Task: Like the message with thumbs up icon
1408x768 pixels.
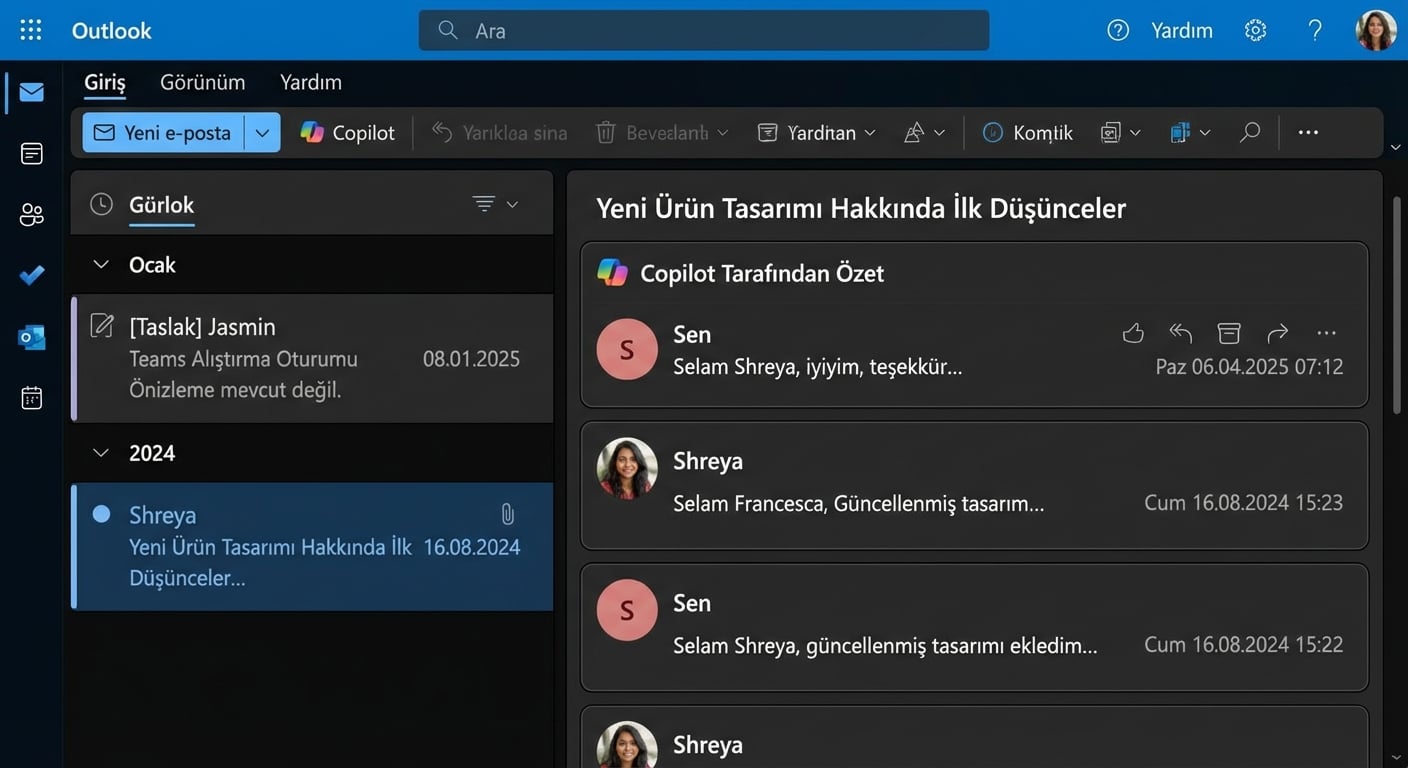Action: (1133, 332)
